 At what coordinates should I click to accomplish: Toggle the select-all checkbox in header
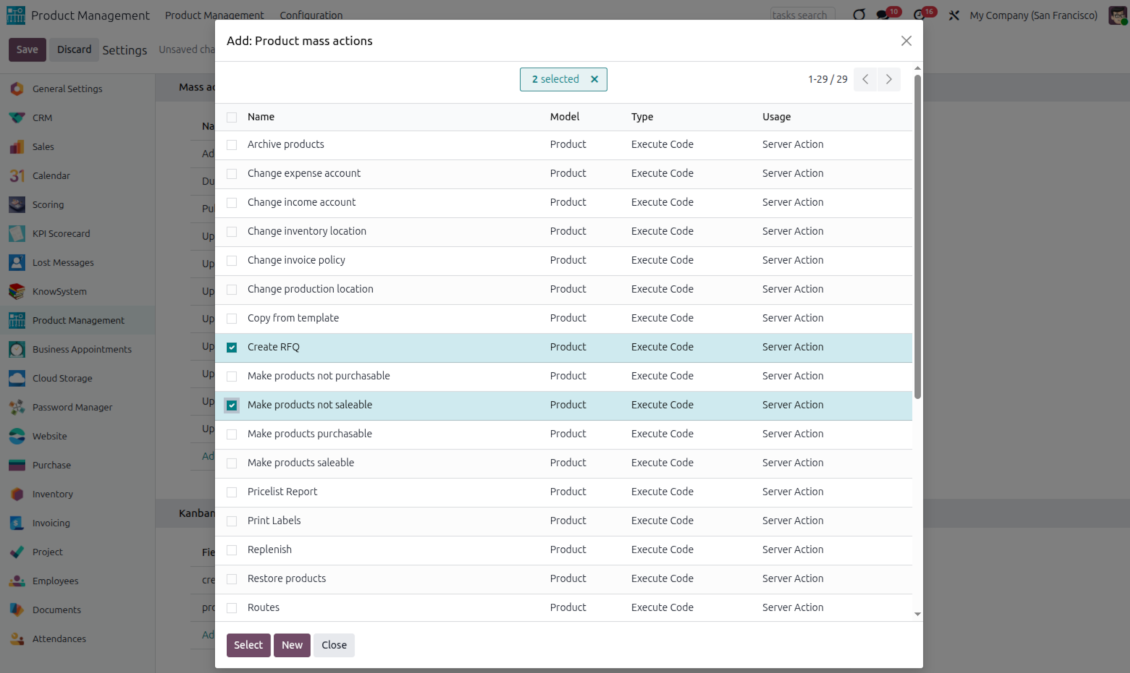point(232,117)
